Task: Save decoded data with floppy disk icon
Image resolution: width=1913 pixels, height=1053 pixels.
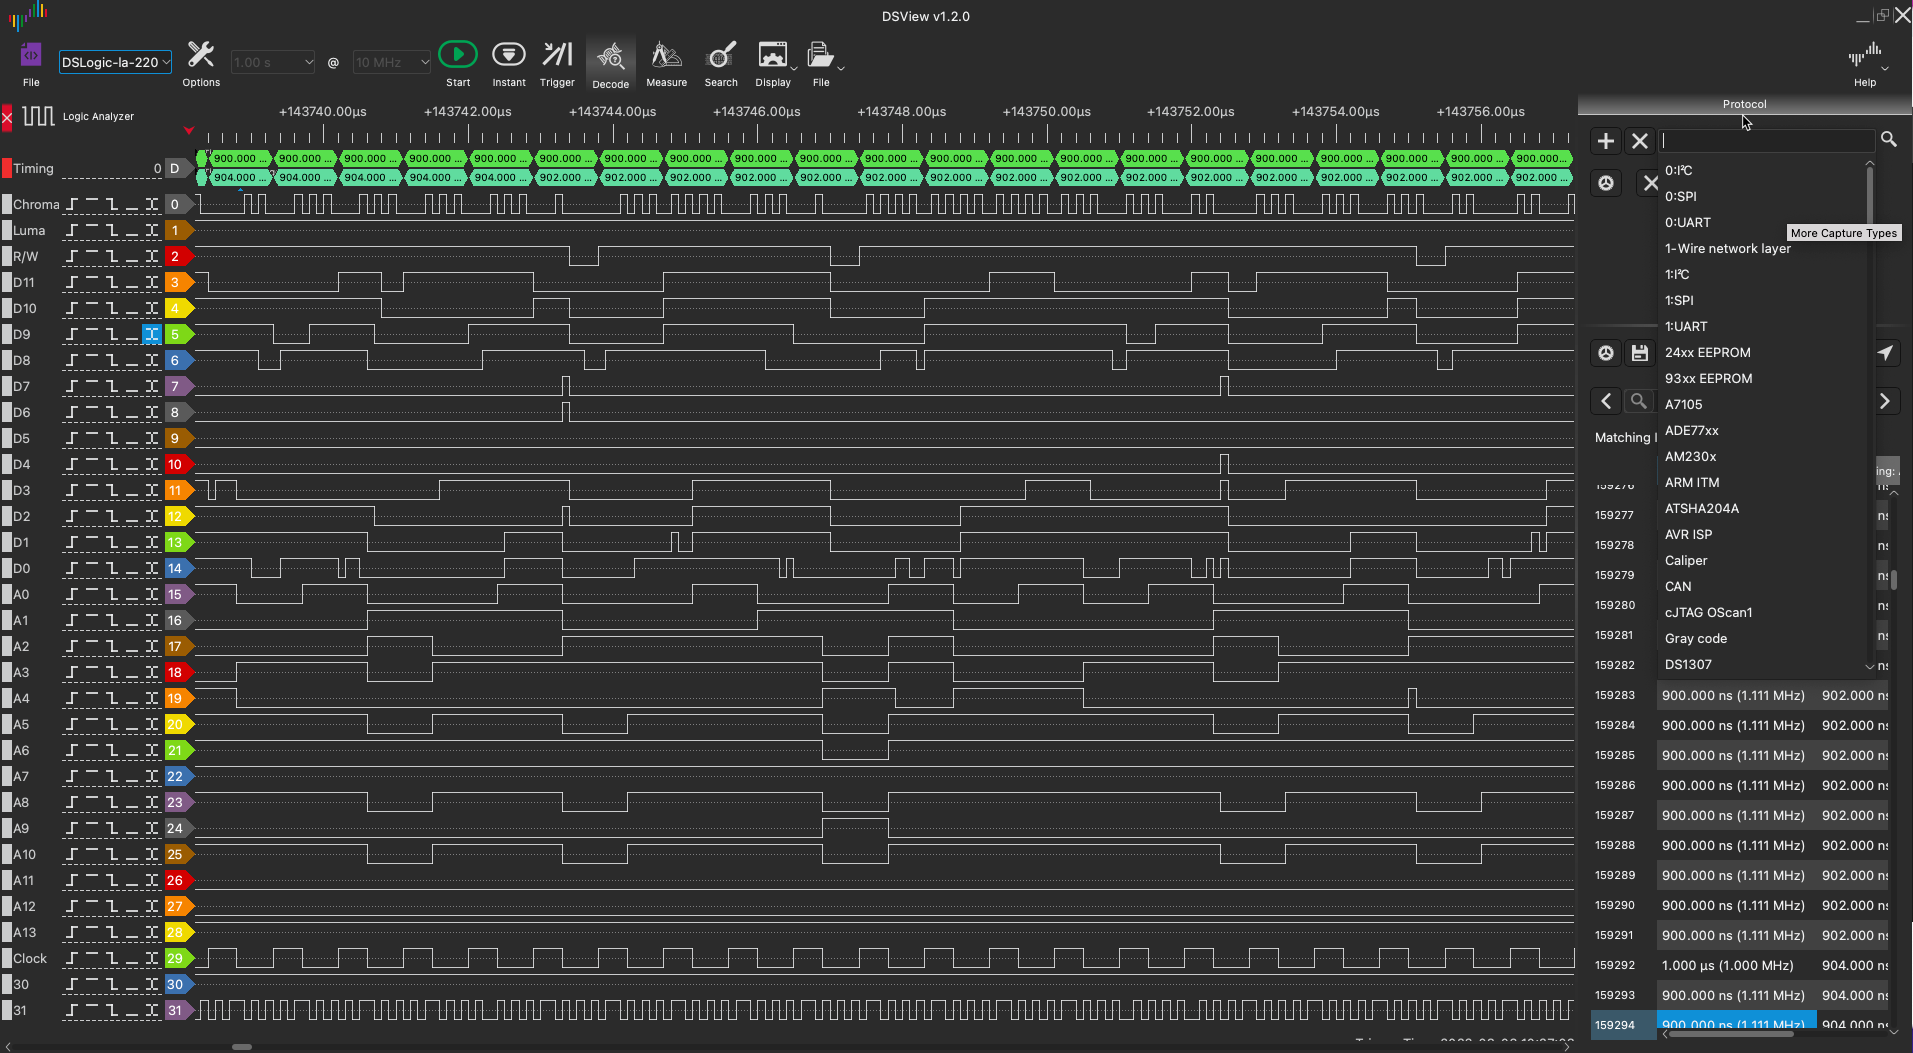Action: click(x=1639, y=353)
